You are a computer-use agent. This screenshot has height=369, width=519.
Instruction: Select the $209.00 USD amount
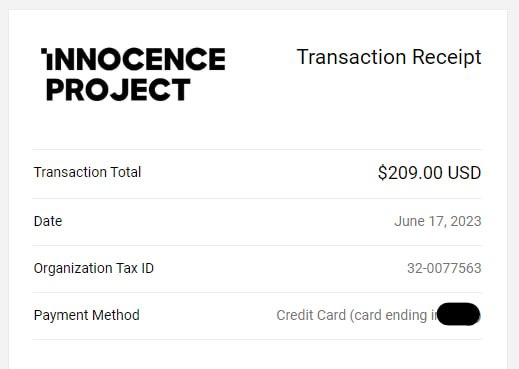pyautogui.click(x=429, y=173)
